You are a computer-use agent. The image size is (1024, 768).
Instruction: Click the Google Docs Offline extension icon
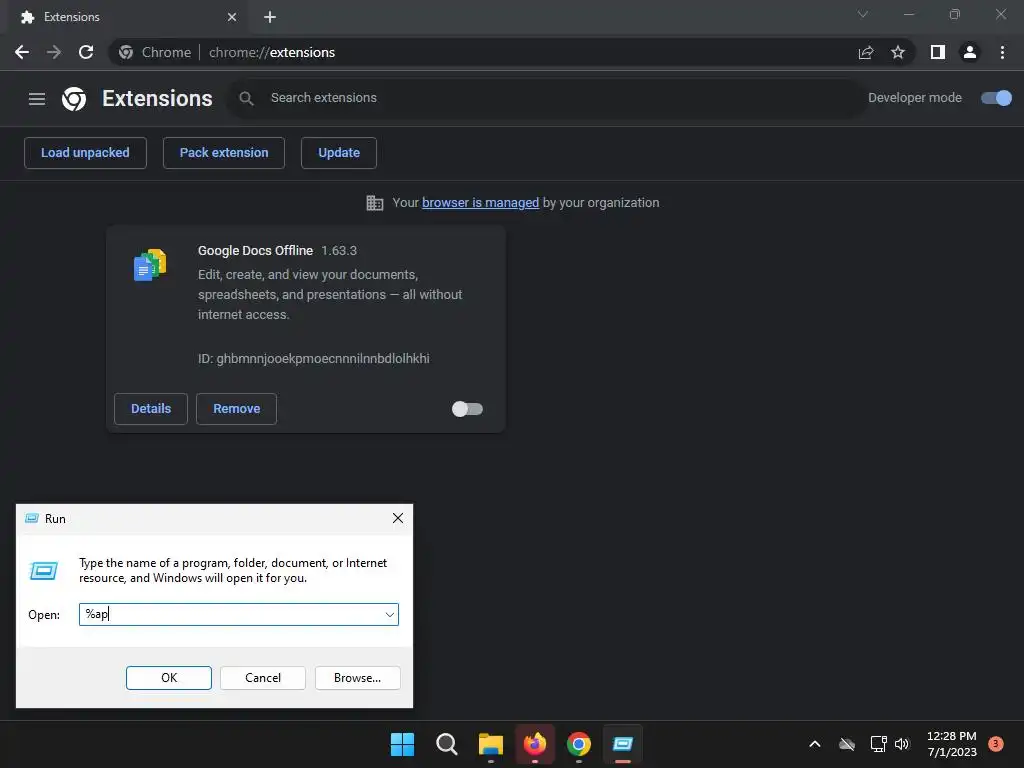pos(150,264)
